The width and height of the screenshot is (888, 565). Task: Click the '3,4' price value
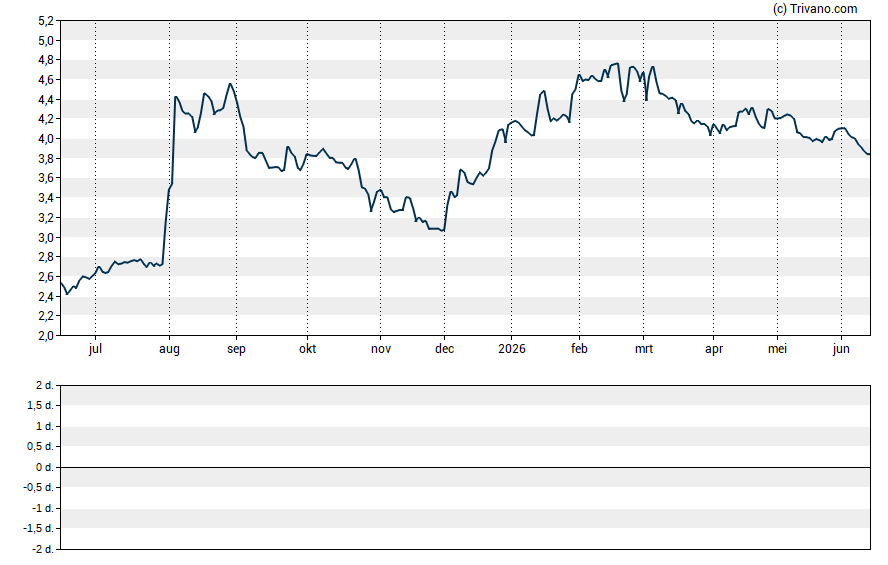46,198
